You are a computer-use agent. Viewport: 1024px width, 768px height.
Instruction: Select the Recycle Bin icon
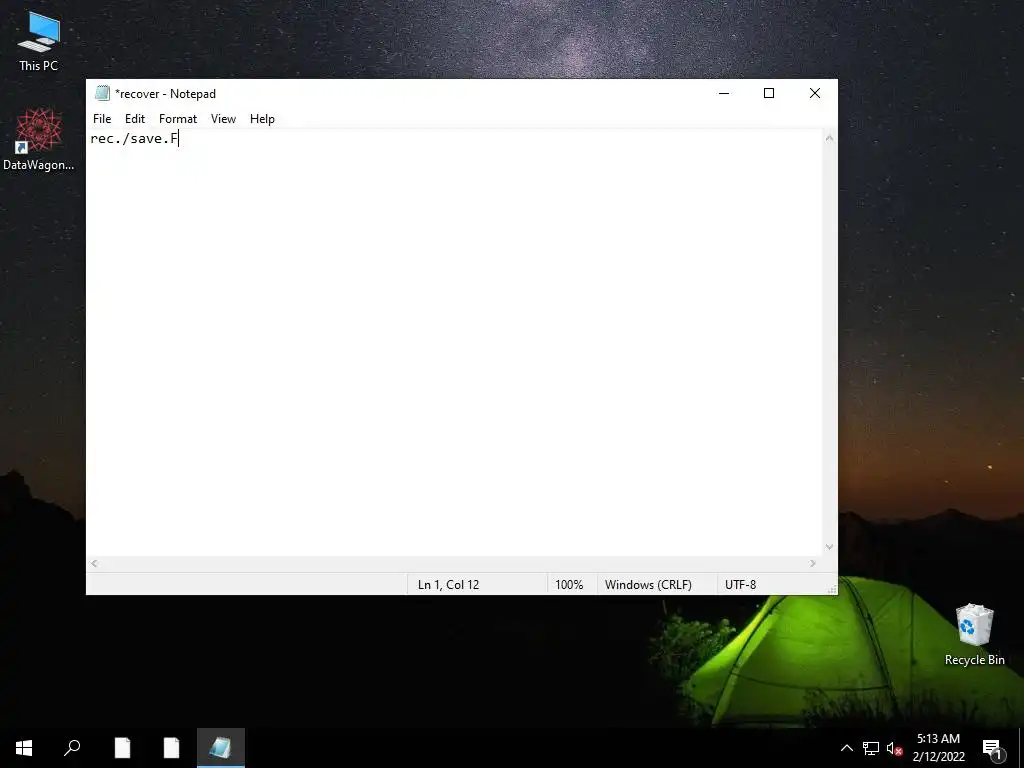coord(974,635)
